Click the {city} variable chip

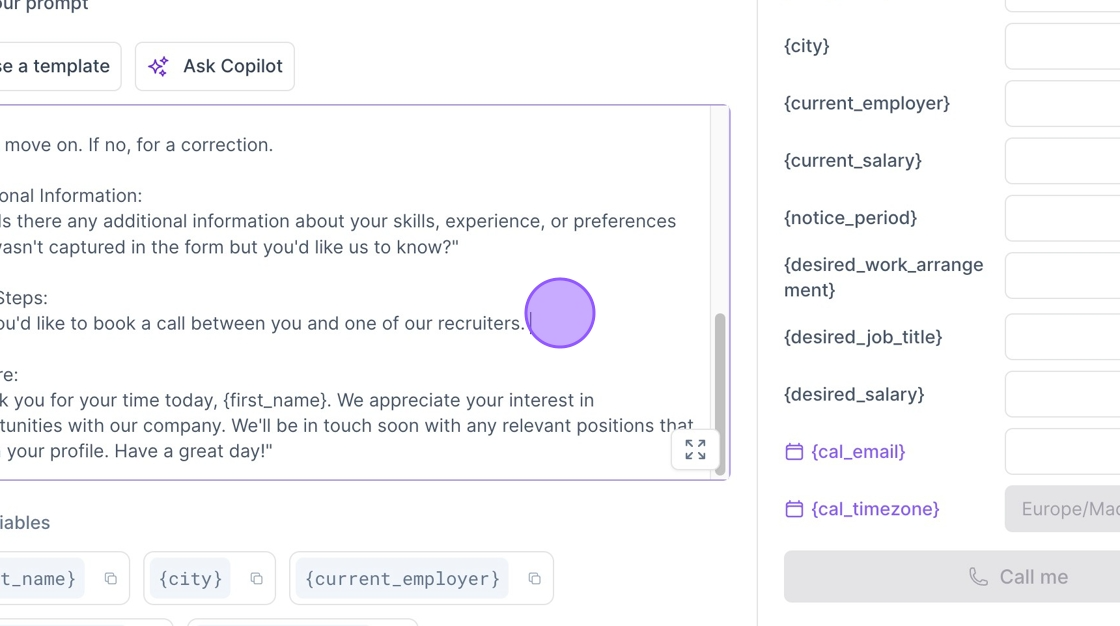click(191, 579)
